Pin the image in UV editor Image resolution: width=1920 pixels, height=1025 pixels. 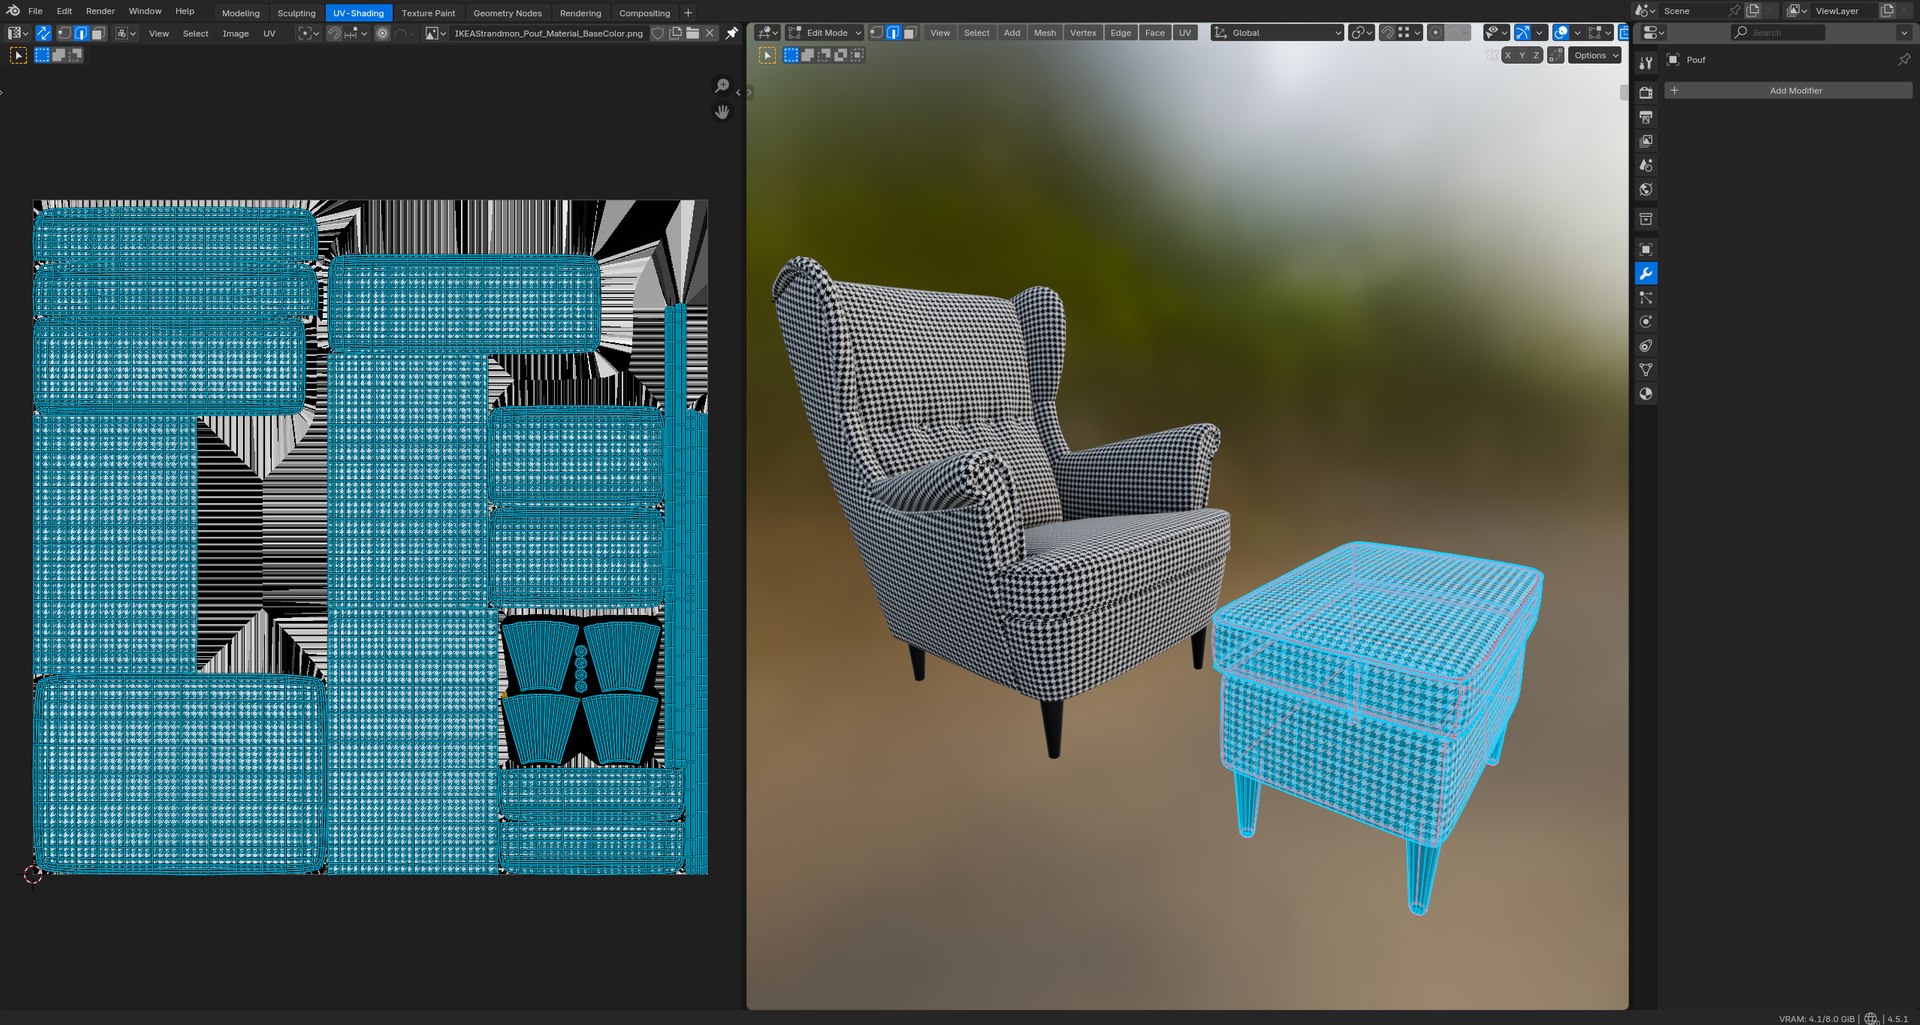coord(732,33)
